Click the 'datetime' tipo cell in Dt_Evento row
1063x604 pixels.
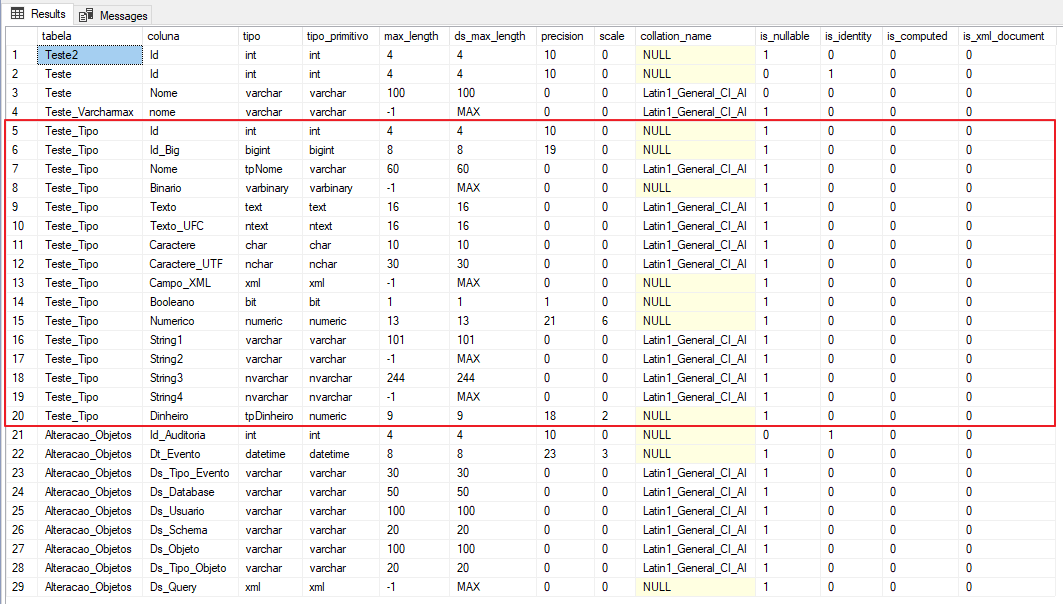pos(270,454)
